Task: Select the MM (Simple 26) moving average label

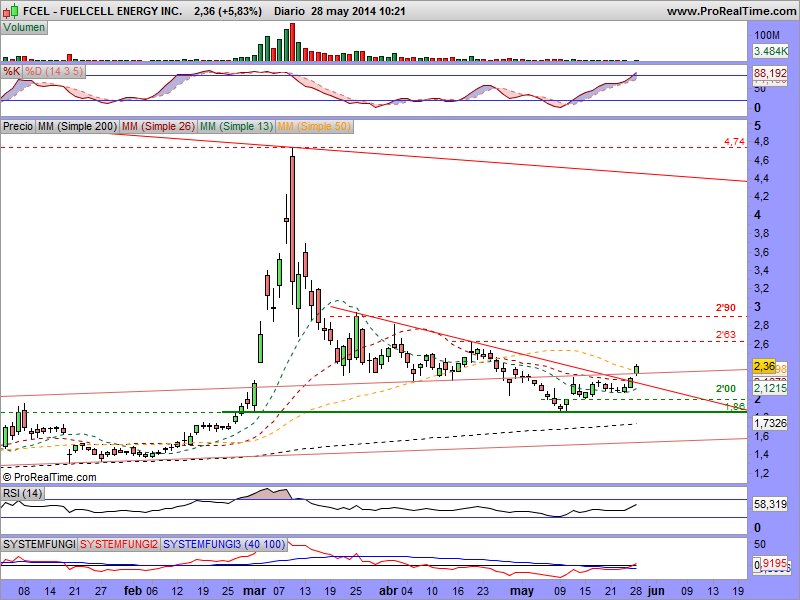Action: click(158, 126)
